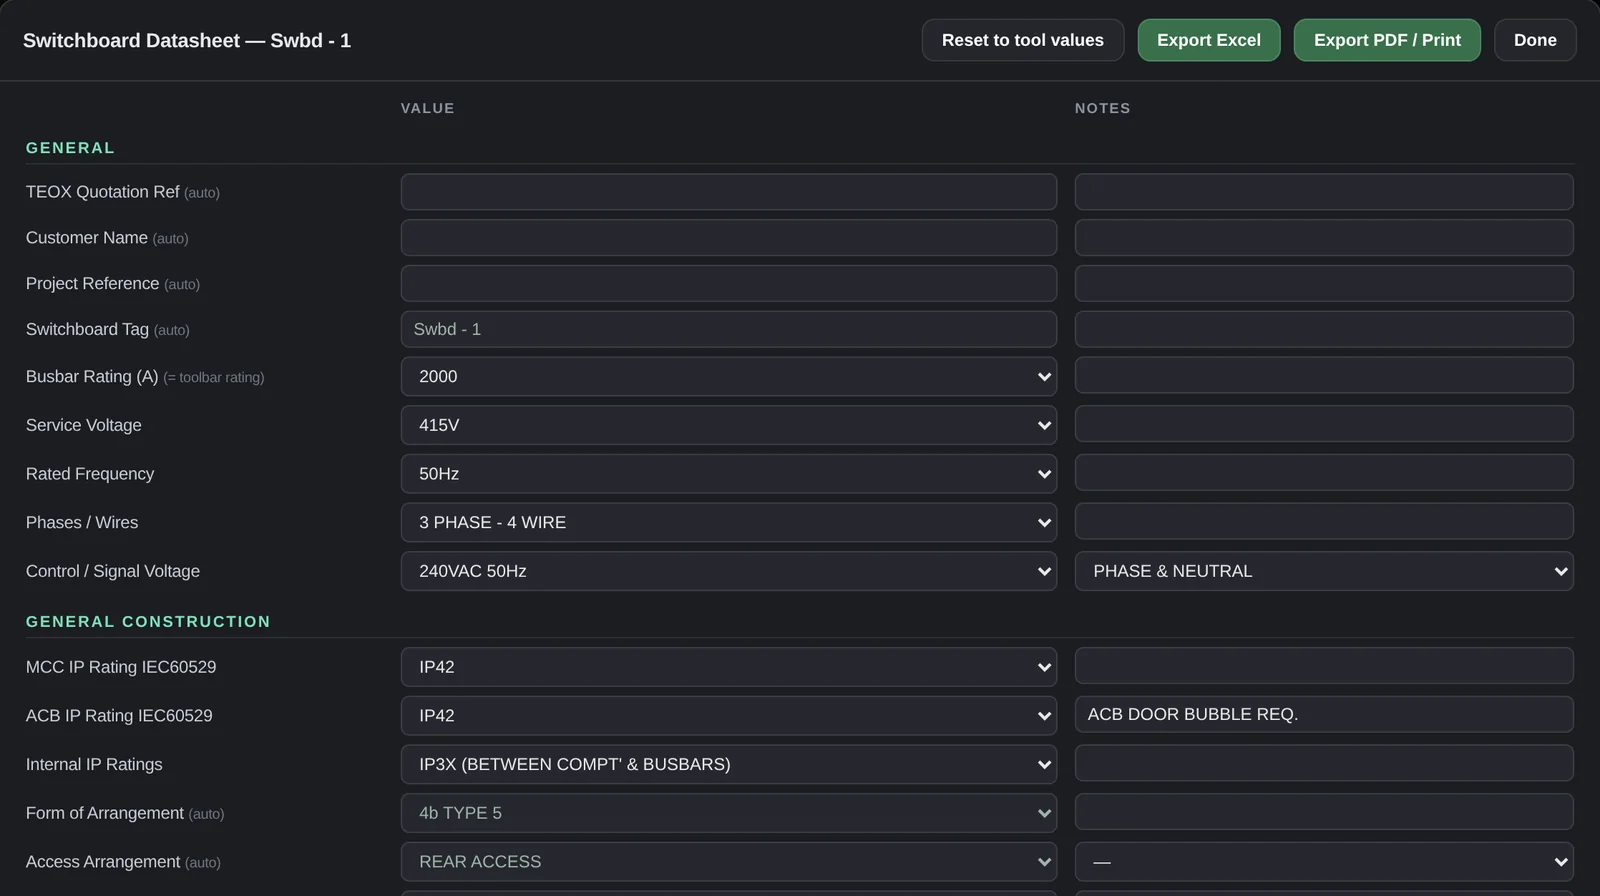
Task: Click Project Reference notes field
Action: [1324, 284]
